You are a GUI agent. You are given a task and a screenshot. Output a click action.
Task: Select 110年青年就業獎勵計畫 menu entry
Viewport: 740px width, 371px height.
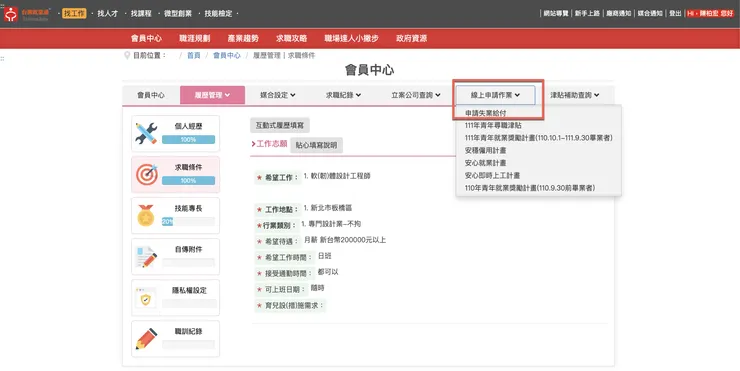tap(530, 188)
